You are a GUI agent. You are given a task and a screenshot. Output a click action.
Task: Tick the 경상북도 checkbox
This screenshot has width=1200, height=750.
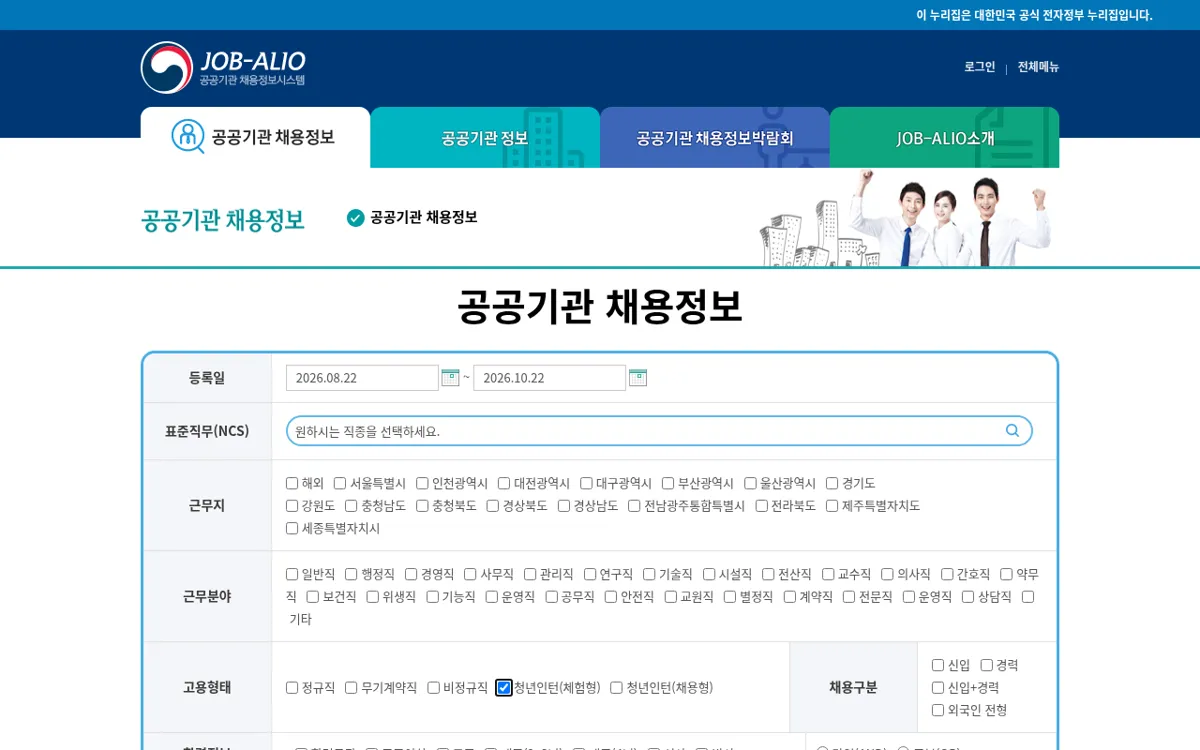[x=493, y=506]
